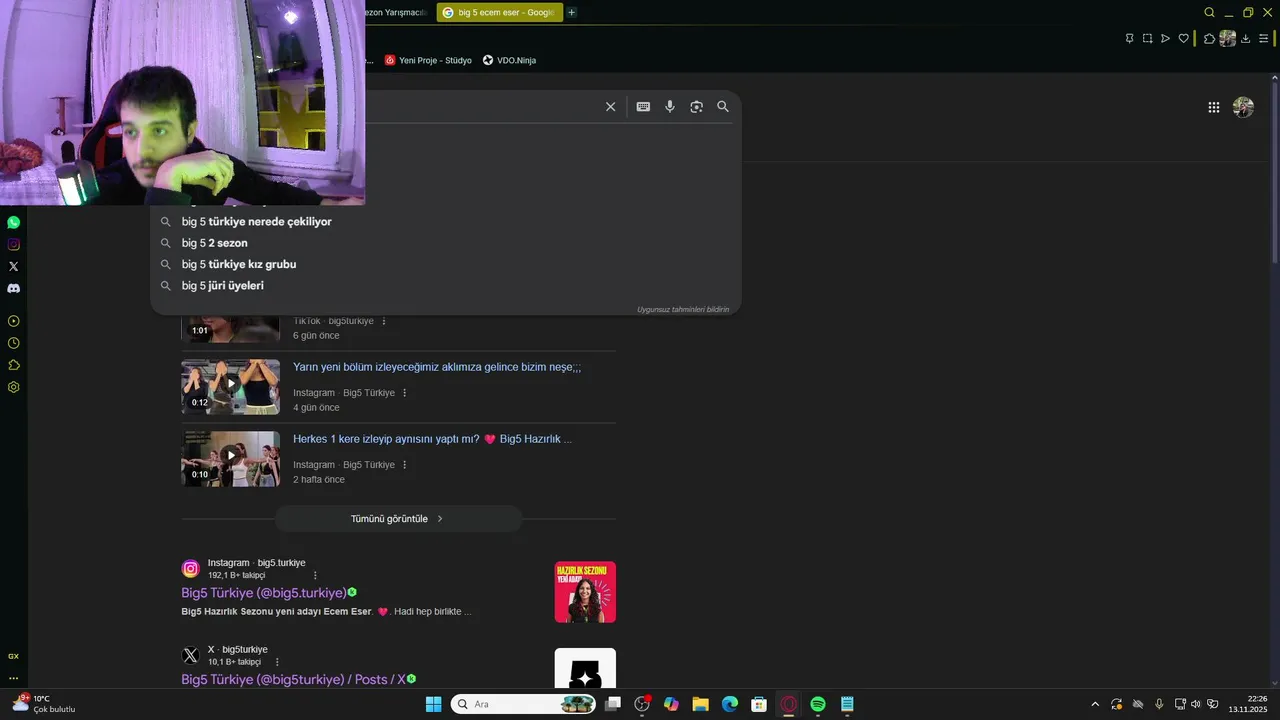This screenshot has height=720, width=1280.
Task: Open options for Instagram big5.turkiye result
Action: point(315,575)
